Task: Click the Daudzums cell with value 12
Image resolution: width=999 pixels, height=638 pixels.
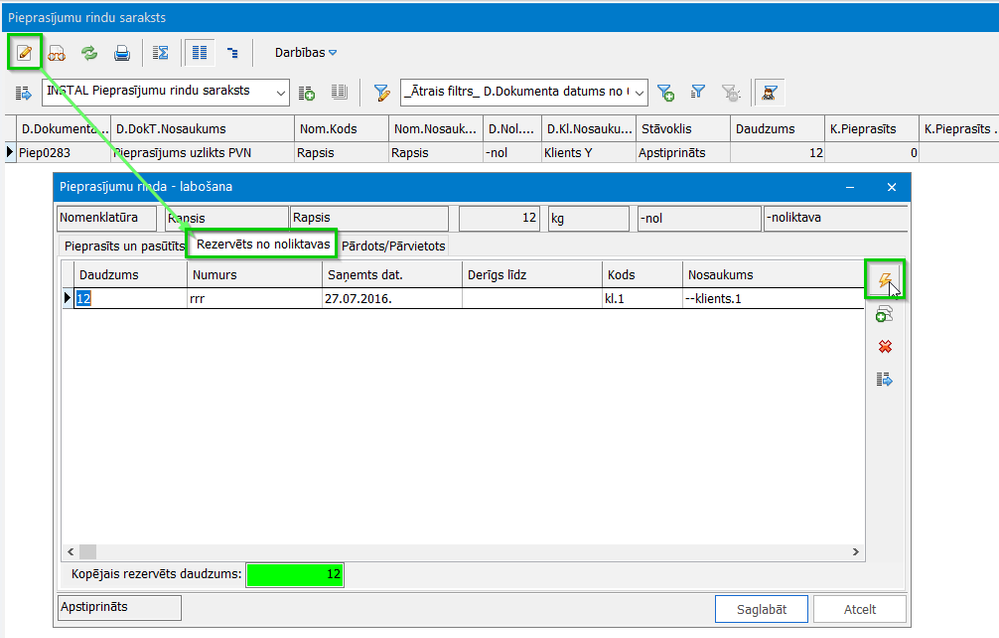Action: [x=130, y=298]
